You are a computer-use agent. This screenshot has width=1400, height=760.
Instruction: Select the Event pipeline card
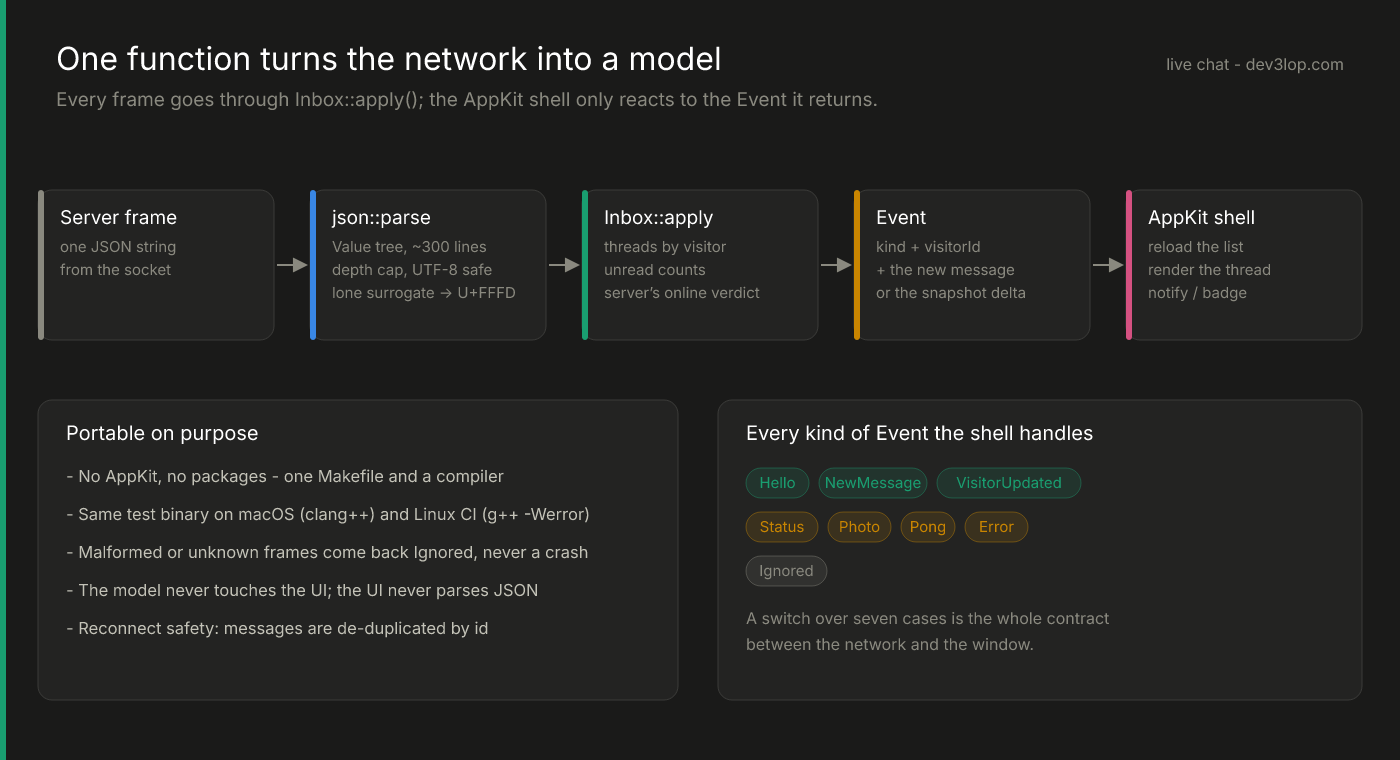pos(972,265)
